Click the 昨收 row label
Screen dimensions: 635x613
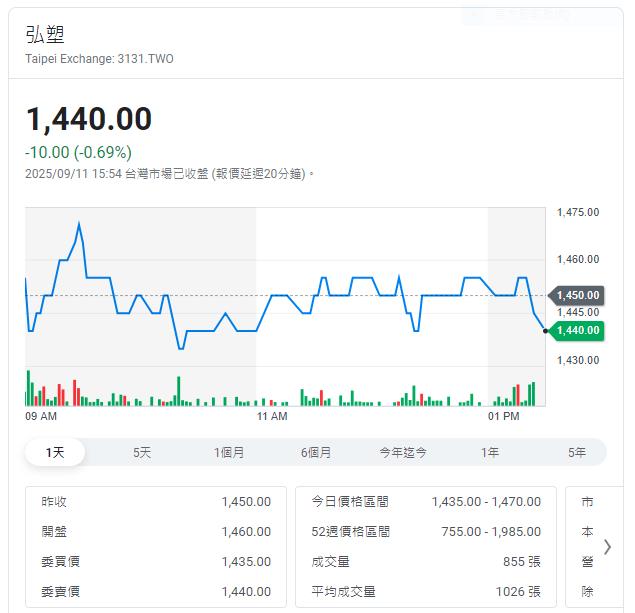coord(54,502)
